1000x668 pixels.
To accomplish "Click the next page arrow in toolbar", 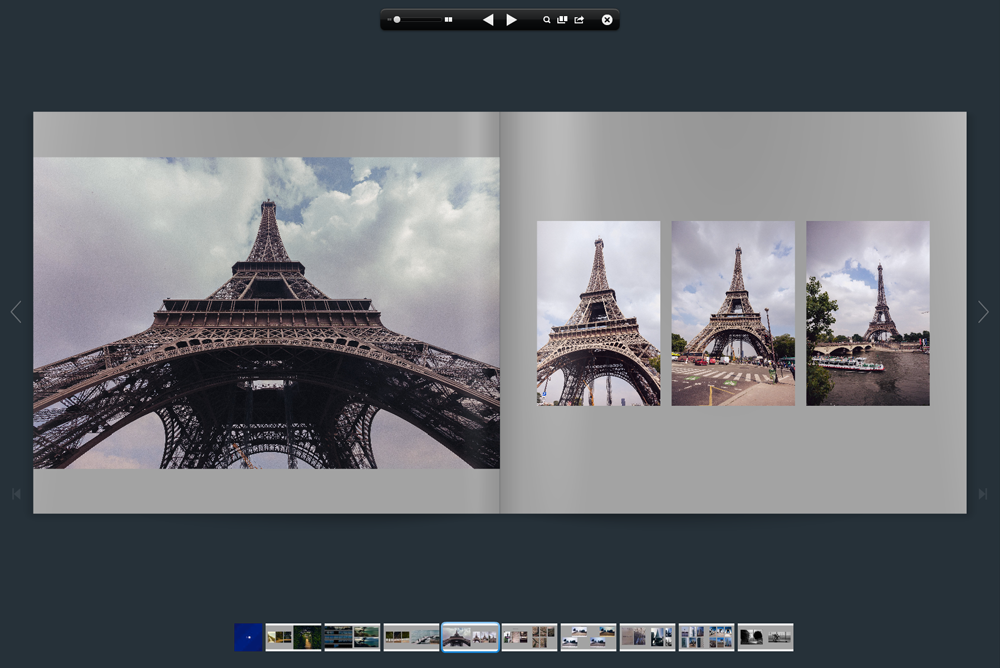I will click(x=511, y=20).
